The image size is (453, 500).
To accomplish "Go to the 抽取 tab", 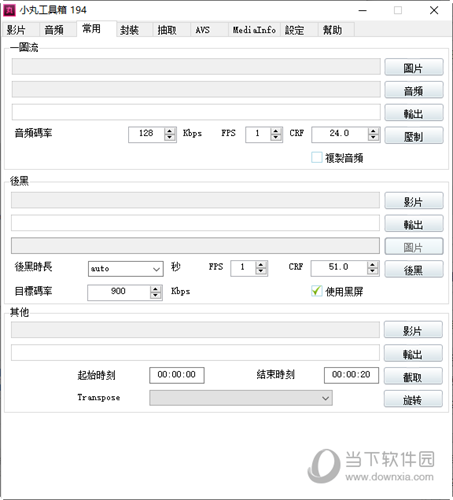I will pyautogui.click(x=171, y=30).
